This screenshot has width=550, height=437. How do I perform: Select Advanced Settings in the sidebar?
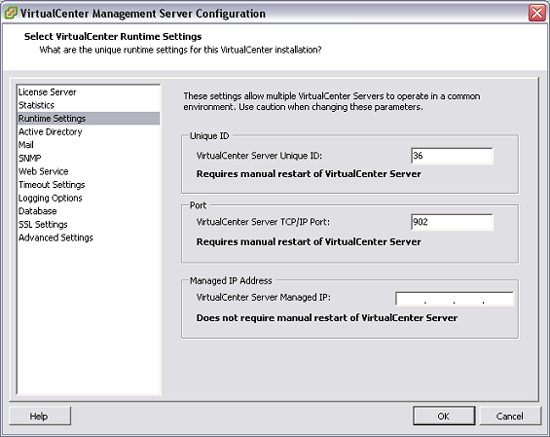pos(56,237)
